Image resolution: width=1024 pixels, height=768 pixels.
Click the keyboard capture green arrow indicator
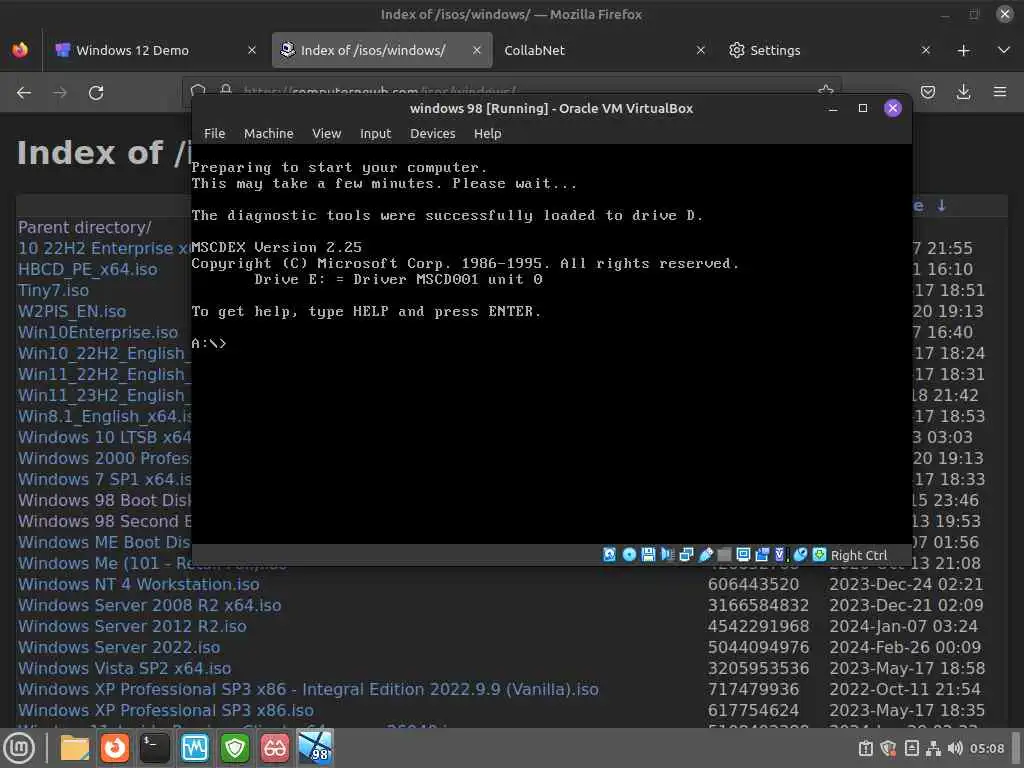pos(819,554)
